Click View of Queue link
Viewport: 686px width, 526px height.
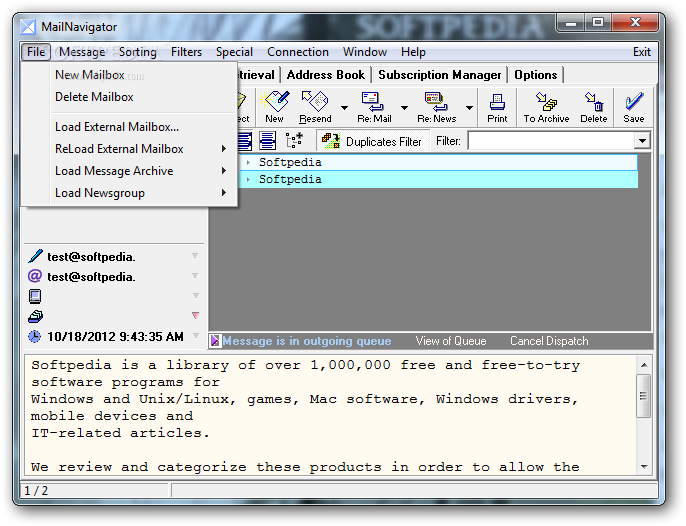pos(451,340)
